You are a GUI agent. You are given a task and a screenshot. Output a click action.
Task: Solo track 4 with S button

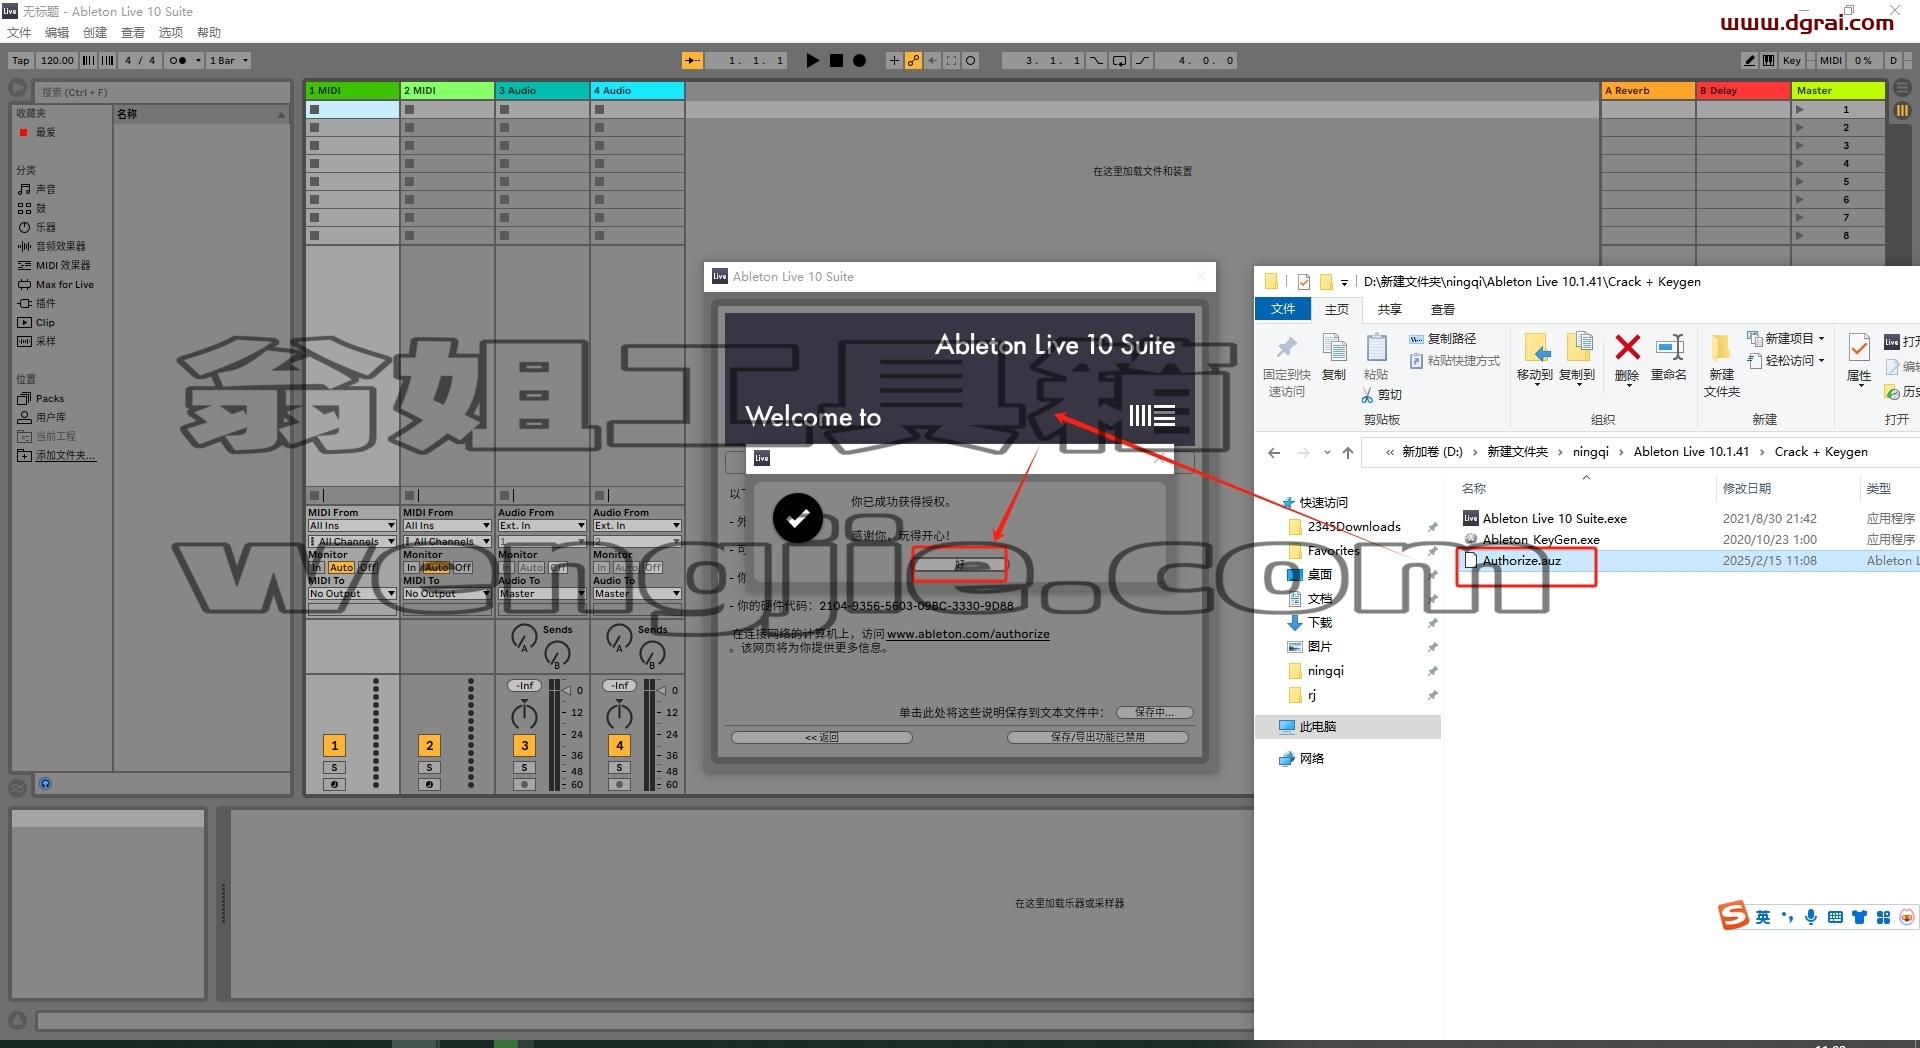619,768
